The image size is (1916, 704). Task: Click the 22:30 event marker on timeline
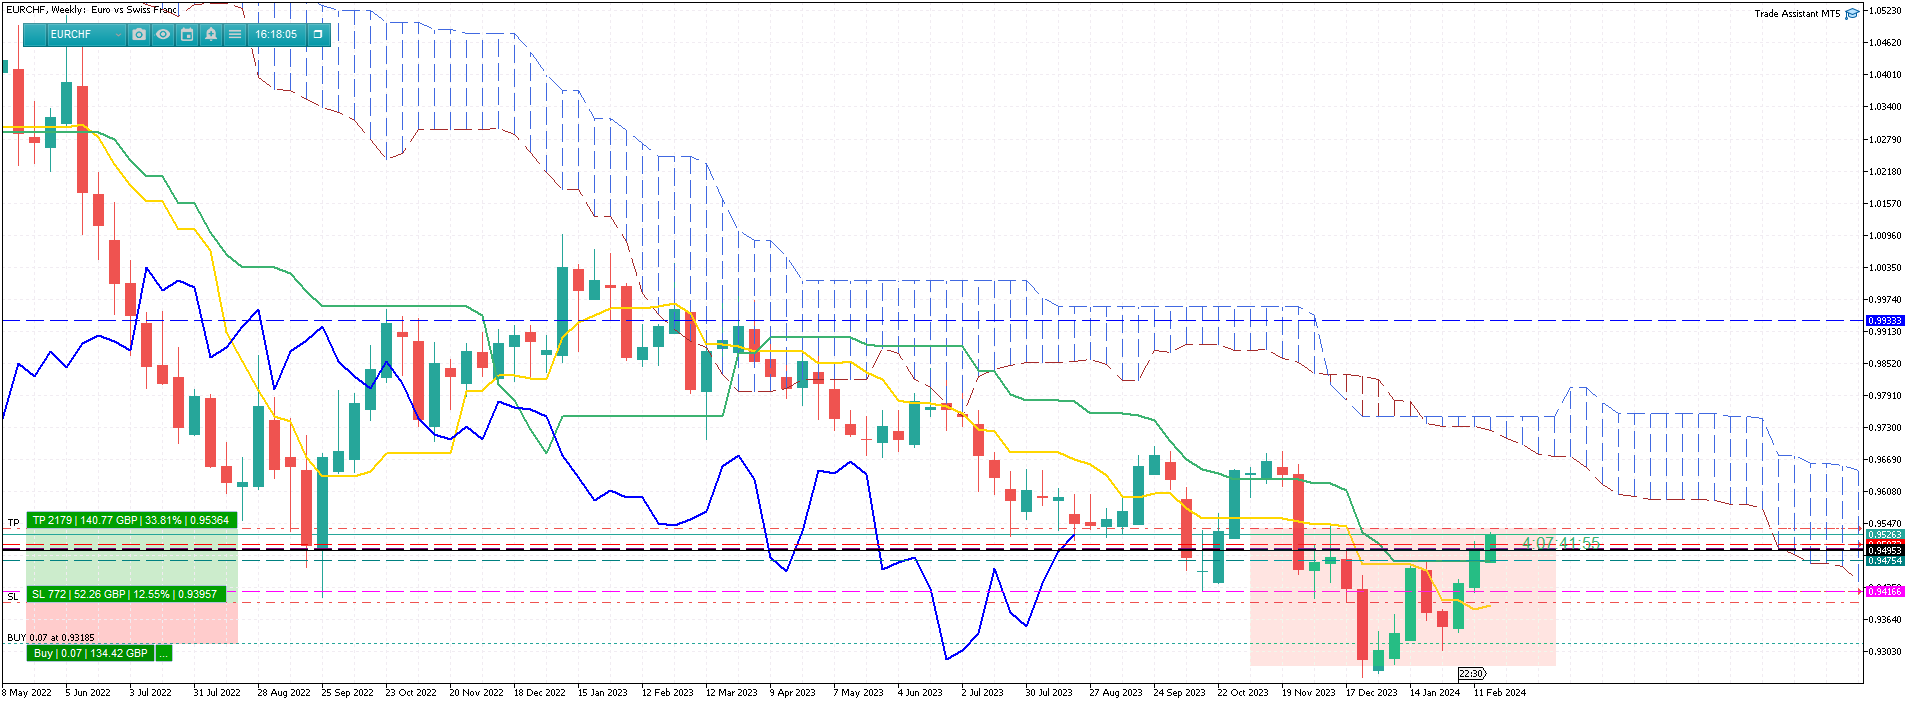click(x=1472, y=674)
